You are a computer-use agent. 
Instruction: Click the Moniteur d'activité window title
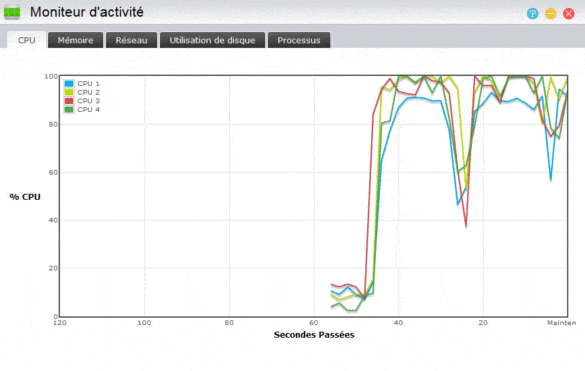[87, 12]
